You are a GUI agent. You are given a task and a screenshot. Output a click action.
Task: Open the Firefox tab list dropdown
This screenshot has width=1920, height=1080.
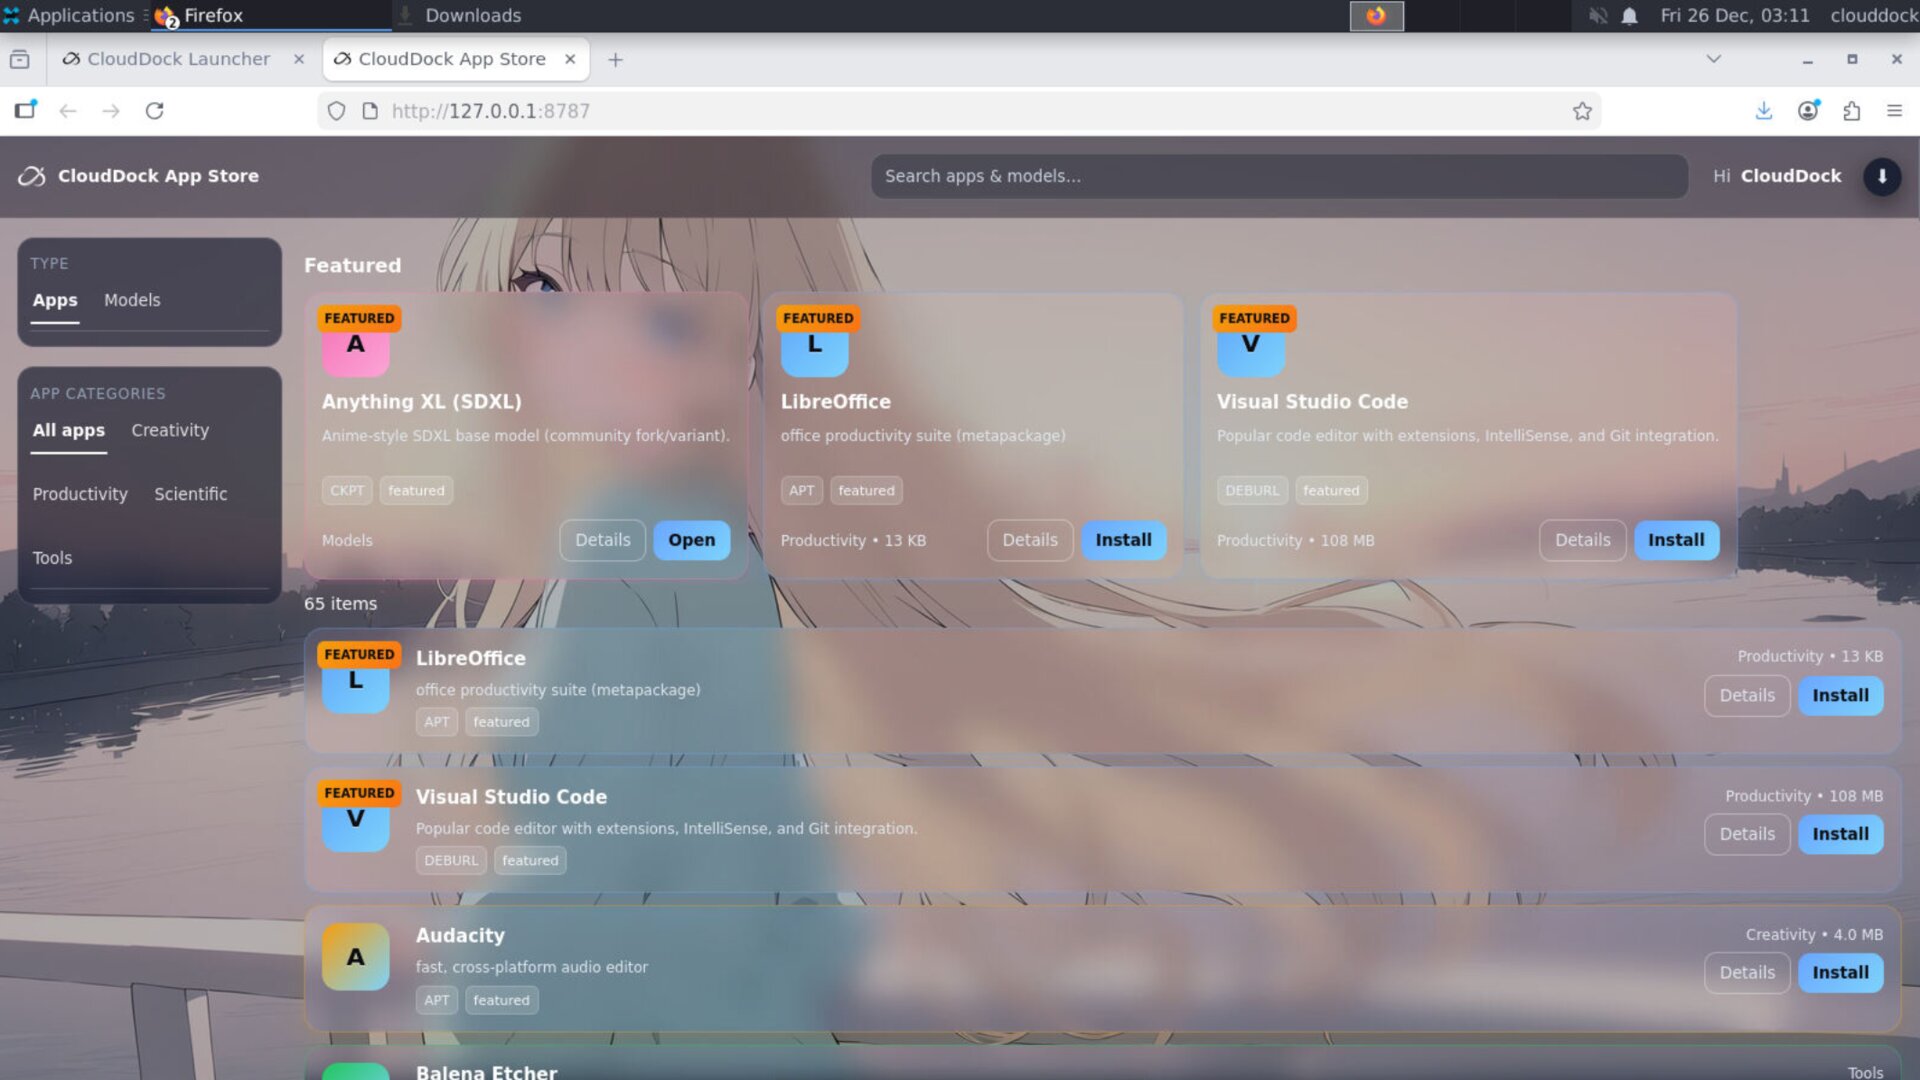click(1714, 59)
